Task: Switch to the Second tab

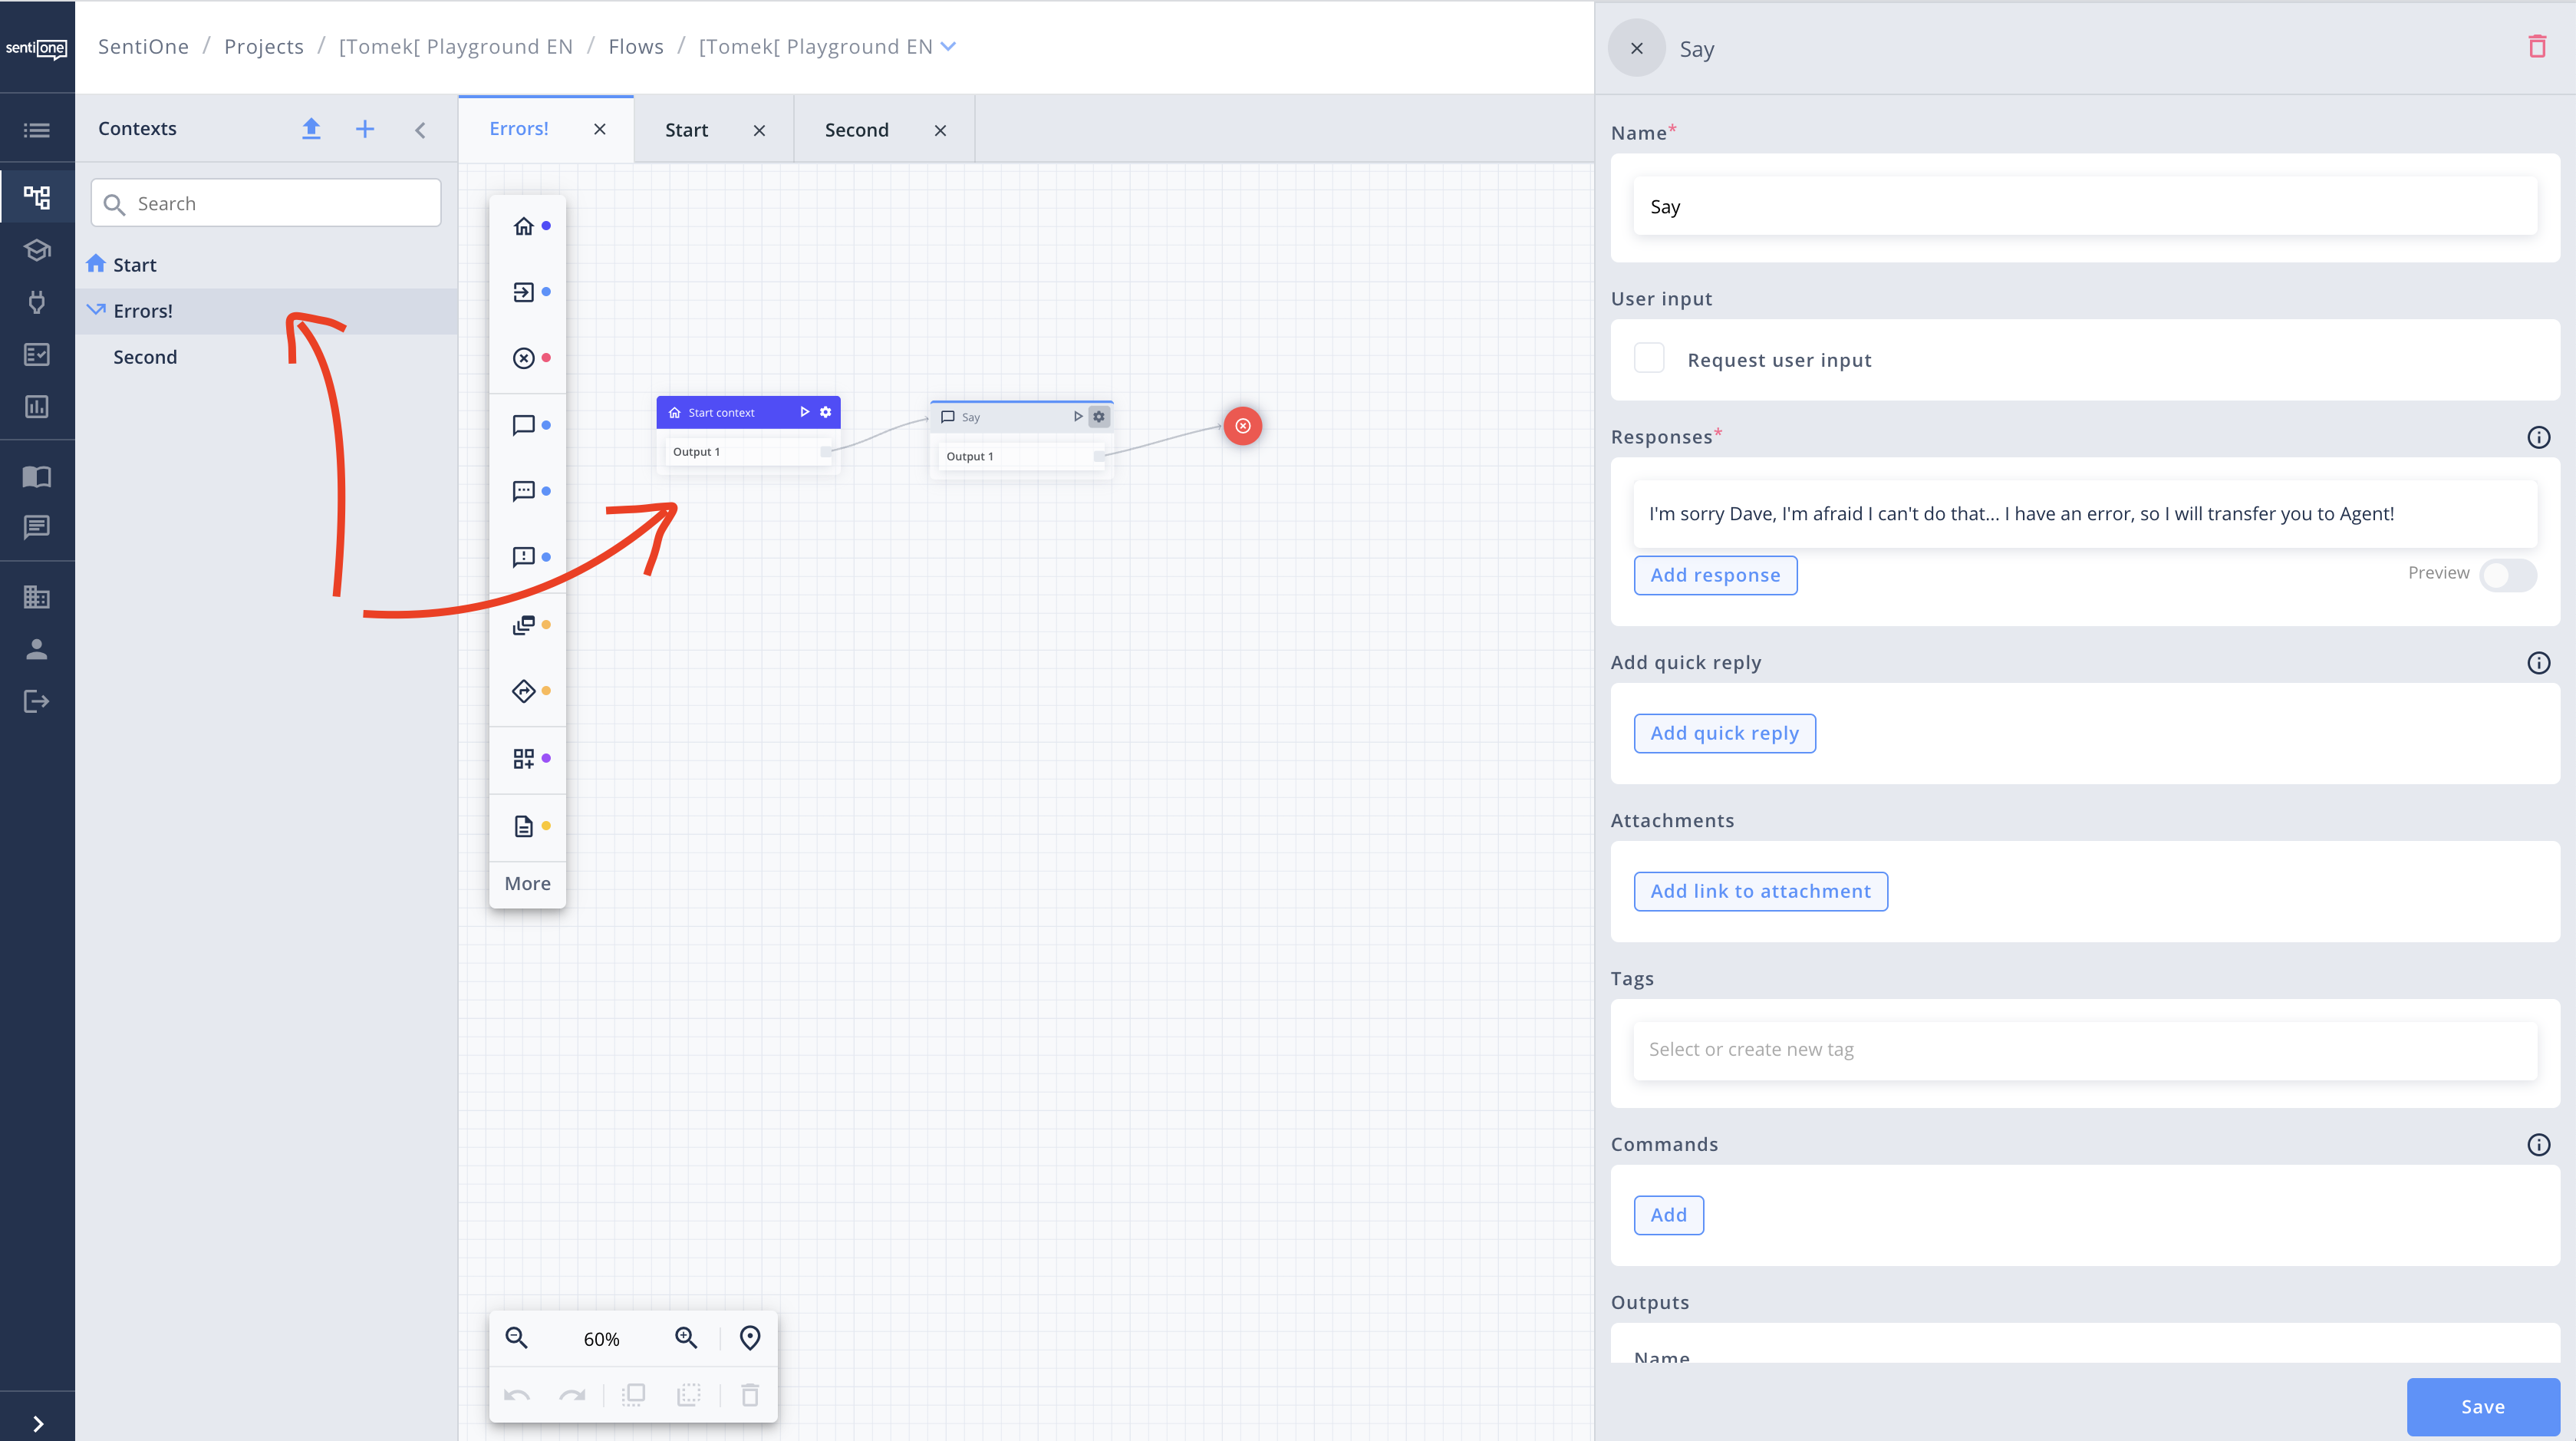Action: tap(857, 130)
